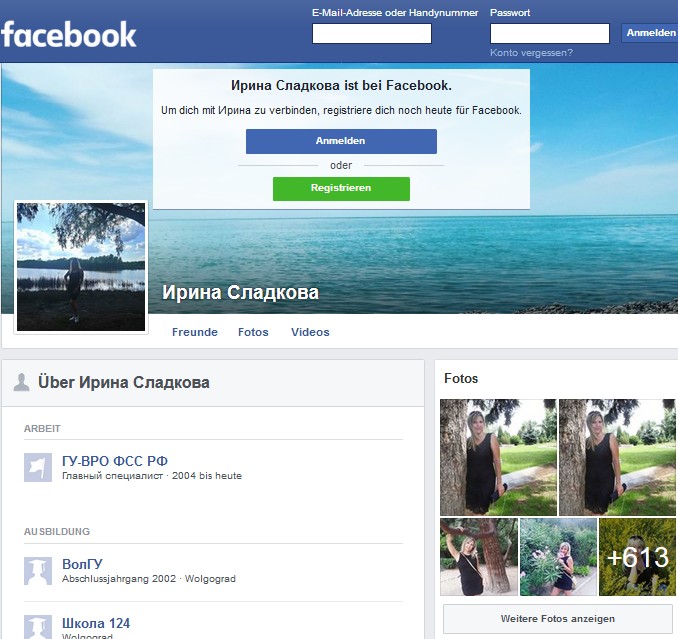Image resolution: width=678 pixels, height=639 pixels.
Task: Open the photo with flowering bushes
Action: coord(558,557)
